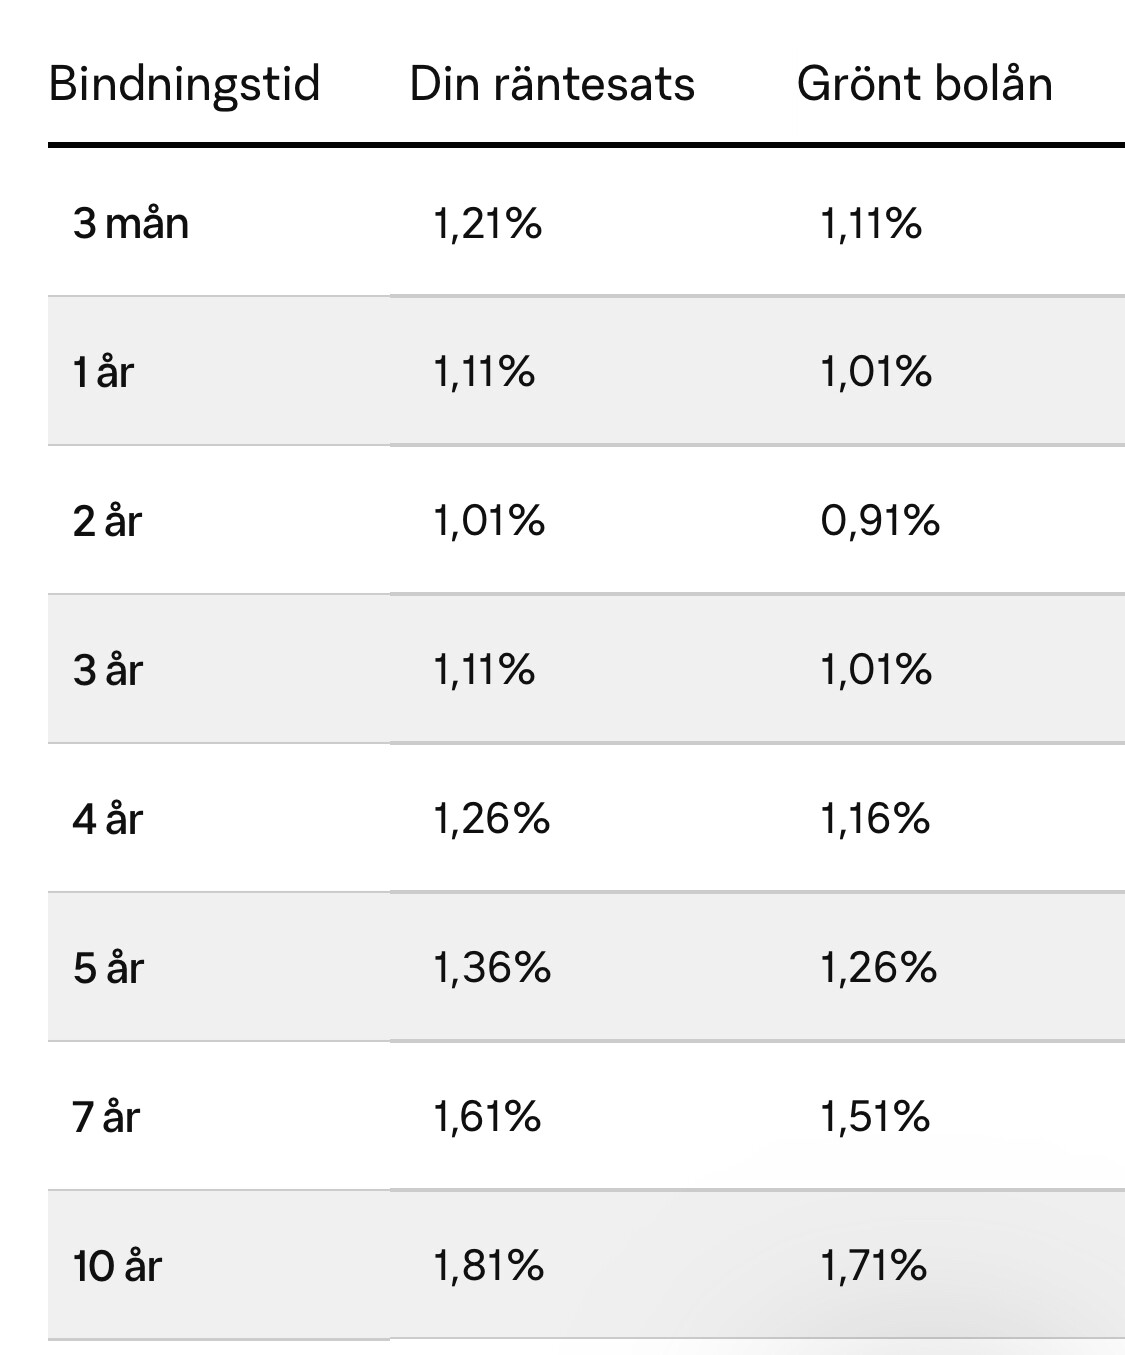
Task: Click the 1,51% green loan rate
Action: [875, 1117]
